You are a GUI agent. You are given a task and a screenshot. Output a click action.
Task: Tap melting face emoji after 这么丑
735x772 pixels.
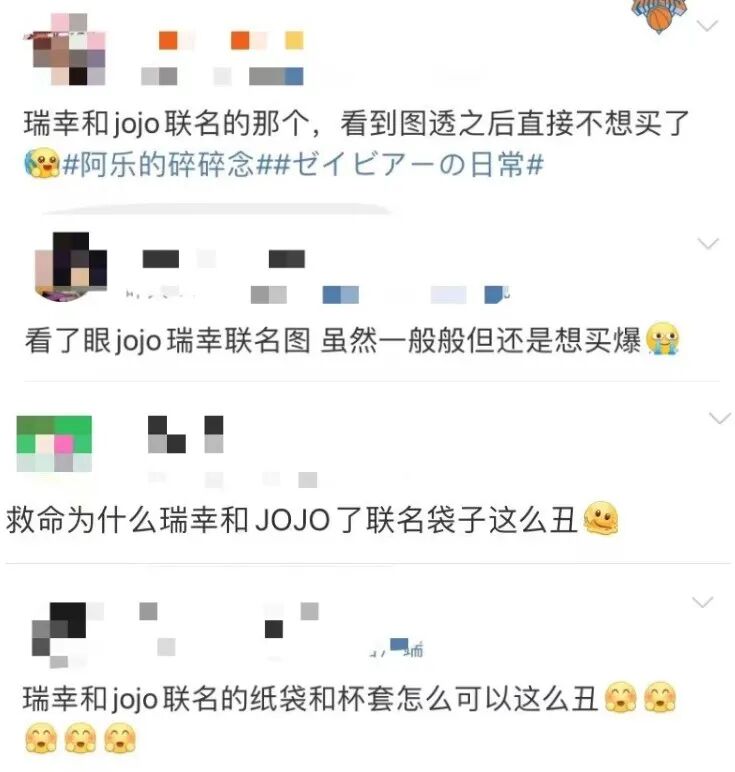[601, 518]
